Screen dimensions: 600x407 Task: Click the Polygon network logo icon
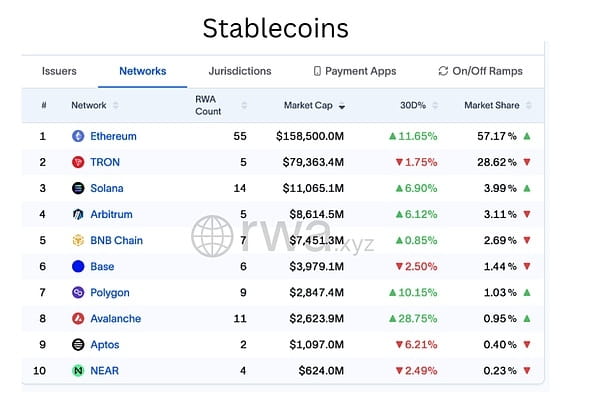pyautogui.click(x=78, y=293)
